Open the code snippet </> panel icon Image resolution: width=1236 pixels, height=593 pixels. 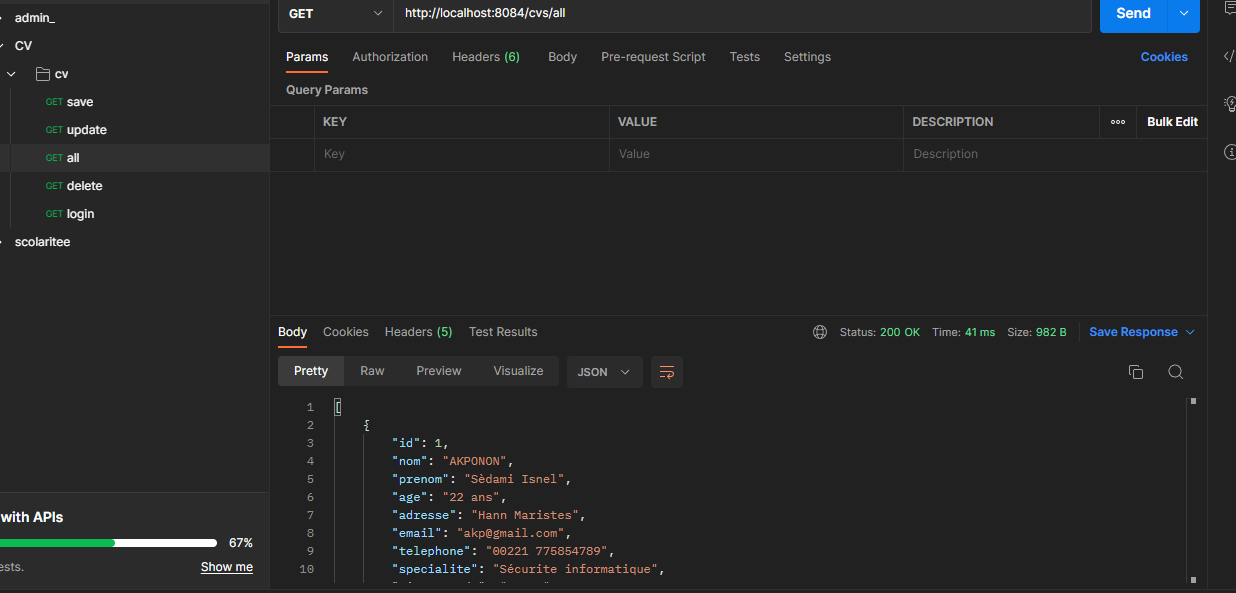click(1228, 57)
